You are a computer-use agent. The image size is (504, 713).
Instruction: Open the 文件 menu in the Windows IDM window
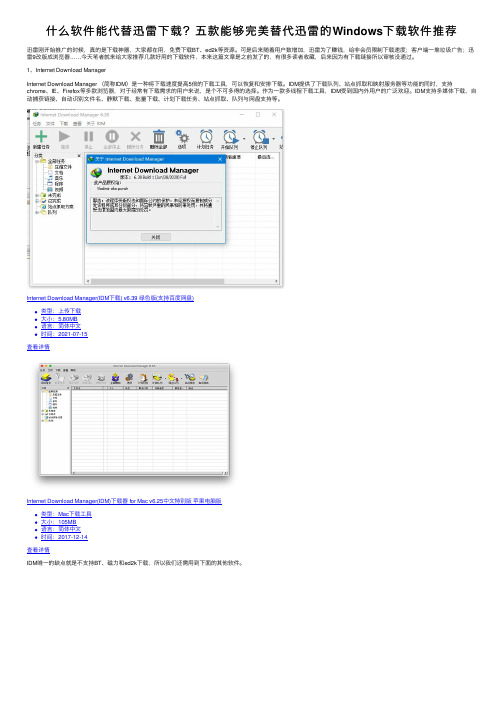click(50, 124)
